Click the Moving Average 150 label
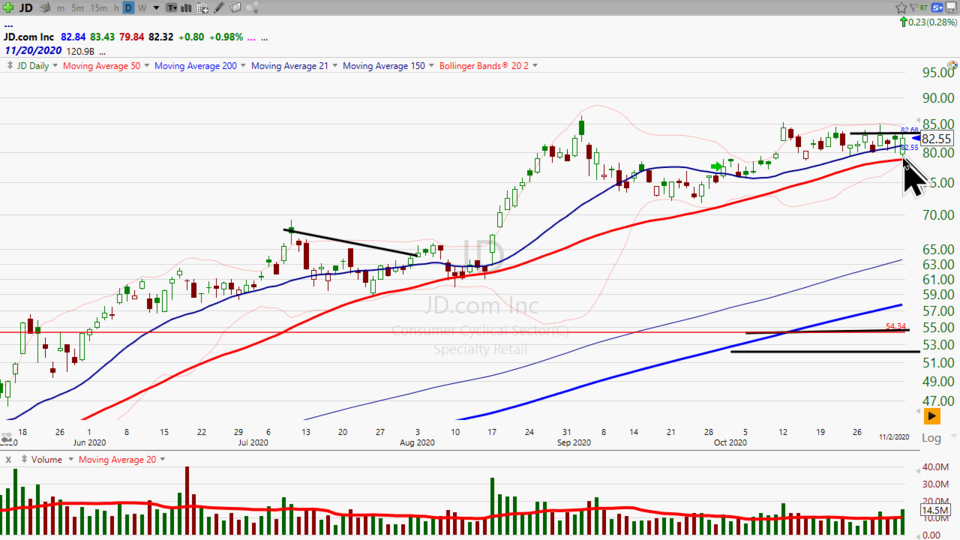960x540 pixels. (x=384, y=66)
